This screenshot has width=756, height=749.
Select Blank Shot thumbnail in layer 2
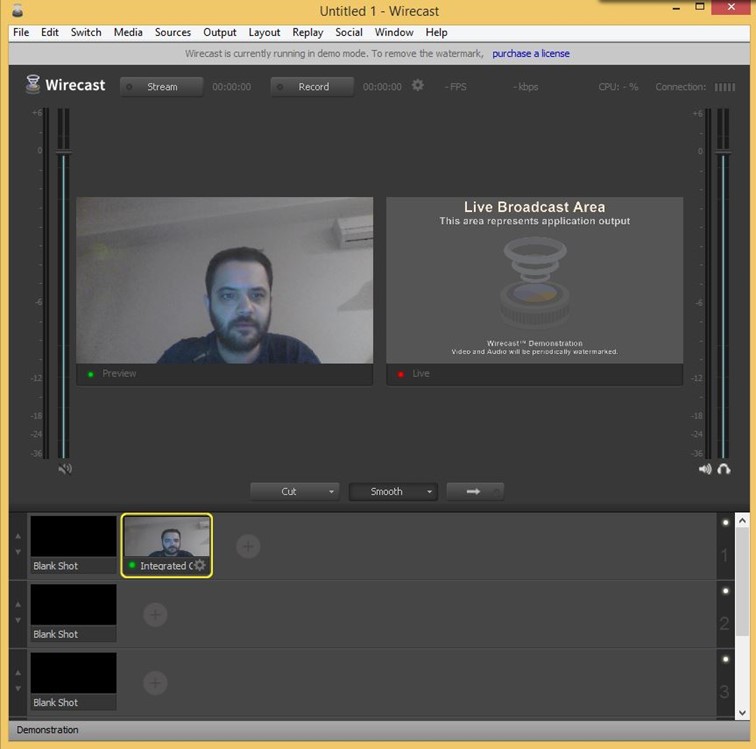73,613
